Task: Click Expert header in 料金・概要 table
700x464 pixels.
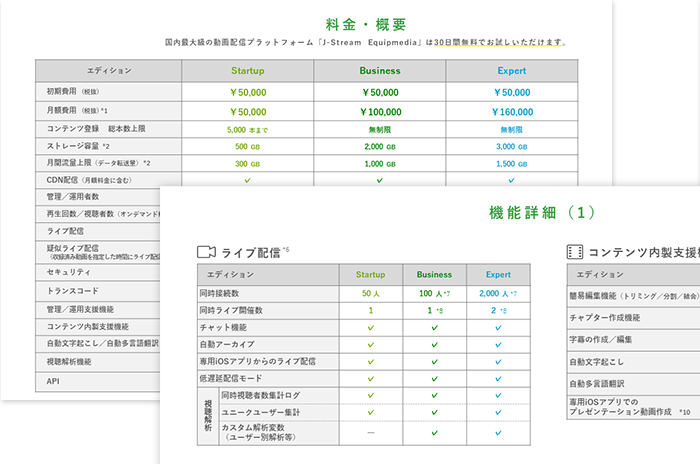Action: tap(512, 71)
